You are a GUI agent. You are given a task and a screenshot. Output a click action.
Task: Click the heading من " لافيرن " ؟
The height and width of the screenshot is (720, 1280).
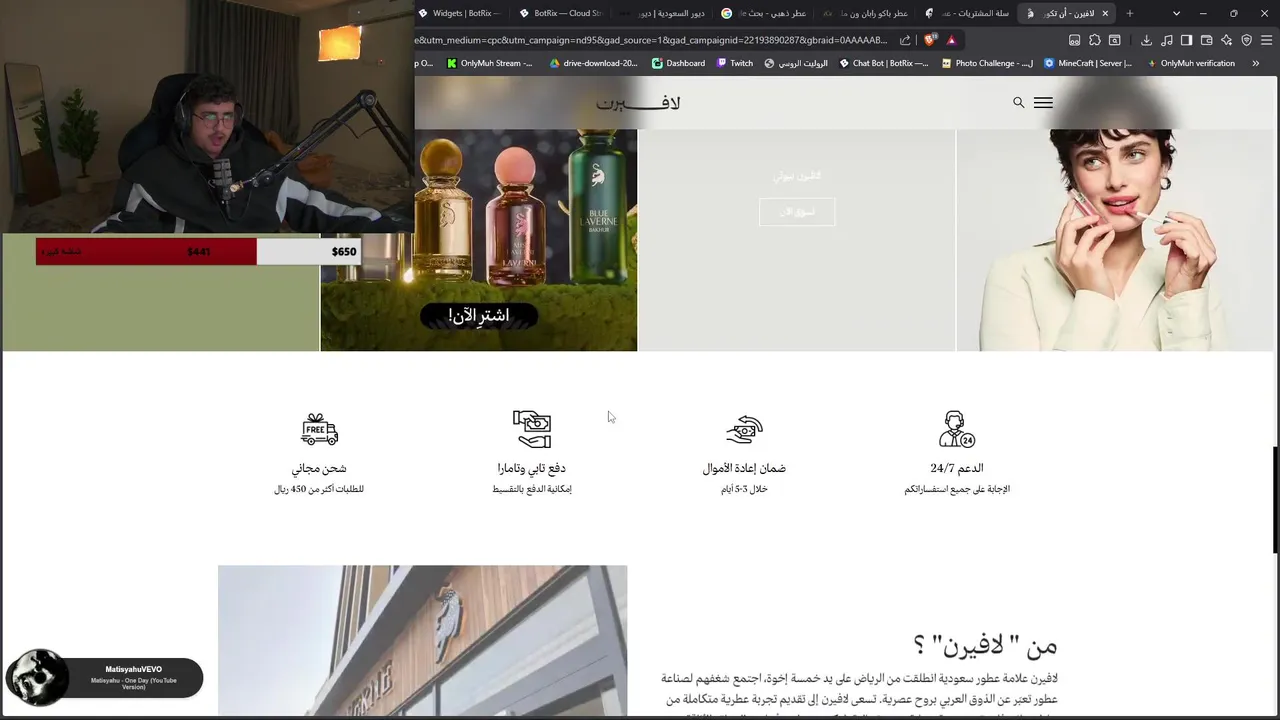click(x=985, y=646)
